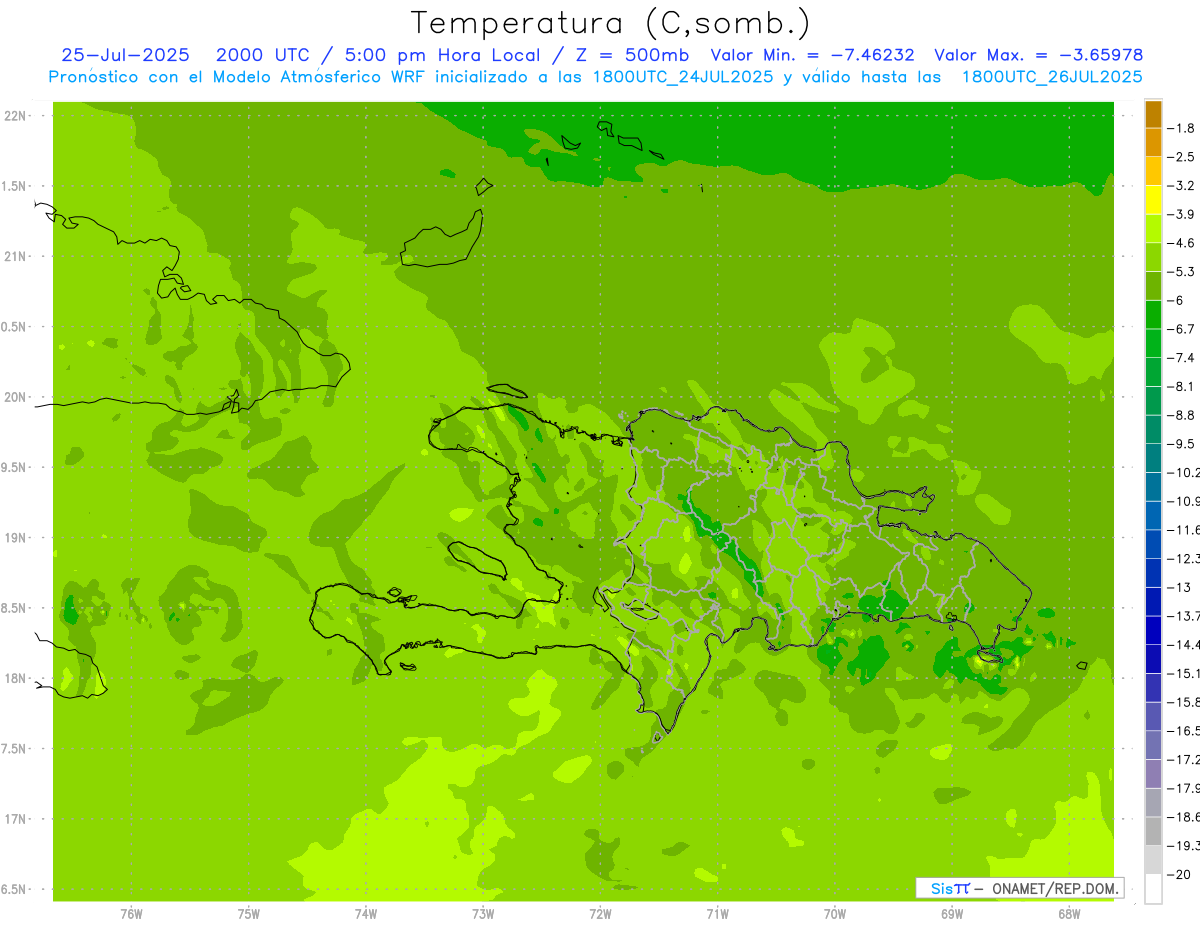
Task: Click the '70W' longitude axis label
Action: (834, 914)
